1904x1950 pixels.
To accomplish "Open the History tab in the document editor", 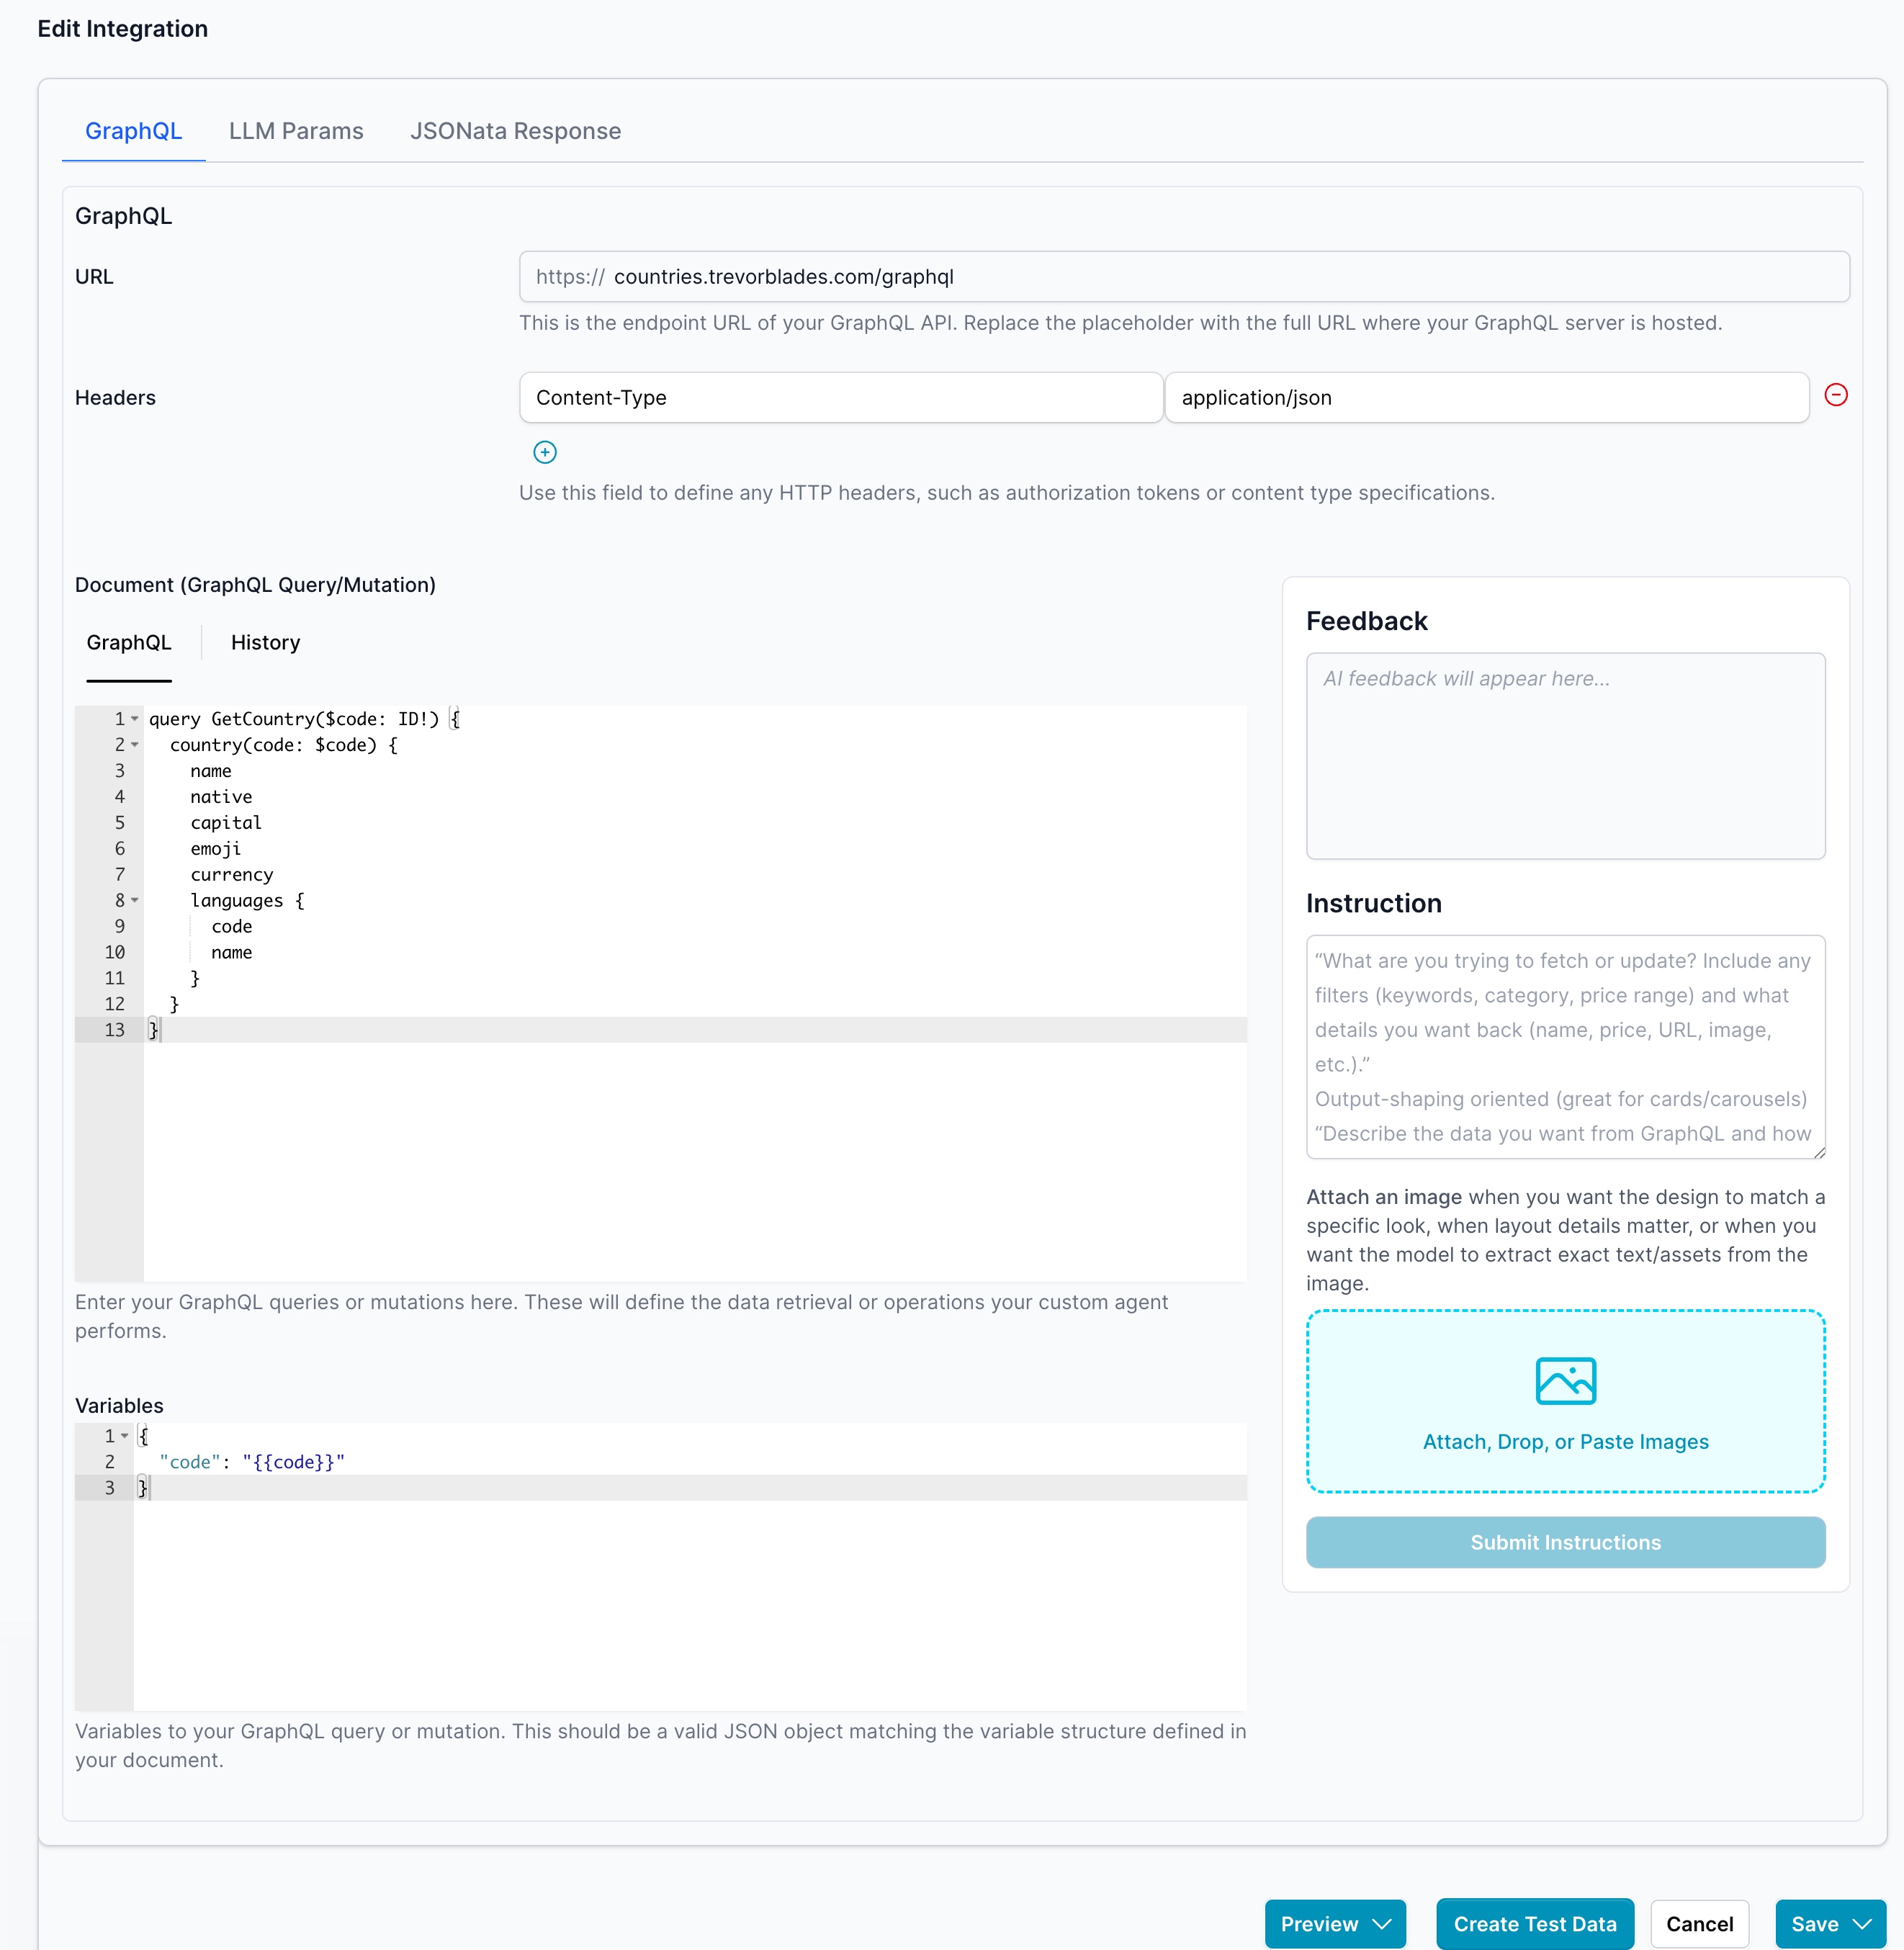I will coord(264,642).
